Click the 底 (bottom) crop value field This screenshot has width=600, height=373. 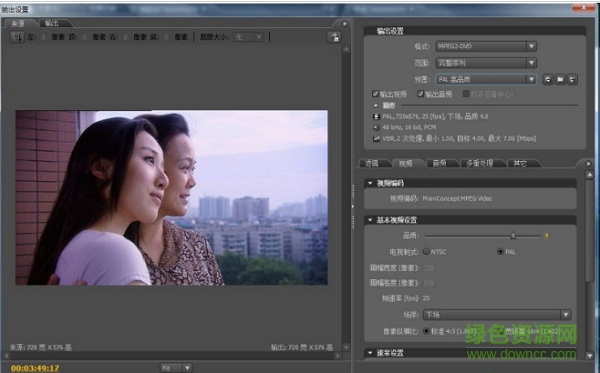coord(166,37)
